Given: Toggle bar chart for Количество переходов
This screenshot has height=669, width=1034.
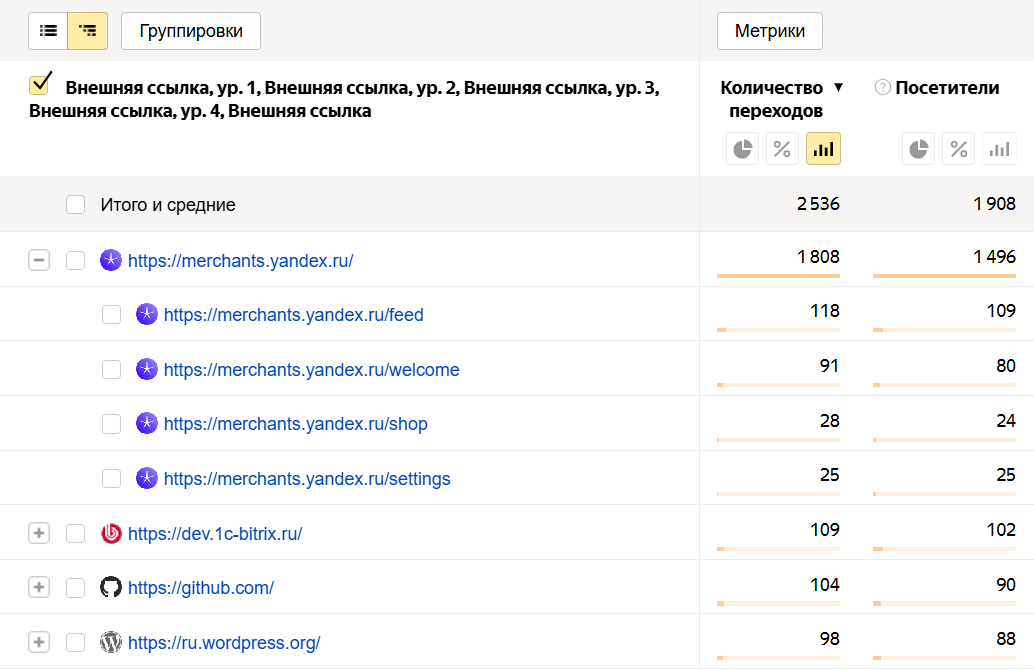Looking at the screenshot, I should click(823, 149).
